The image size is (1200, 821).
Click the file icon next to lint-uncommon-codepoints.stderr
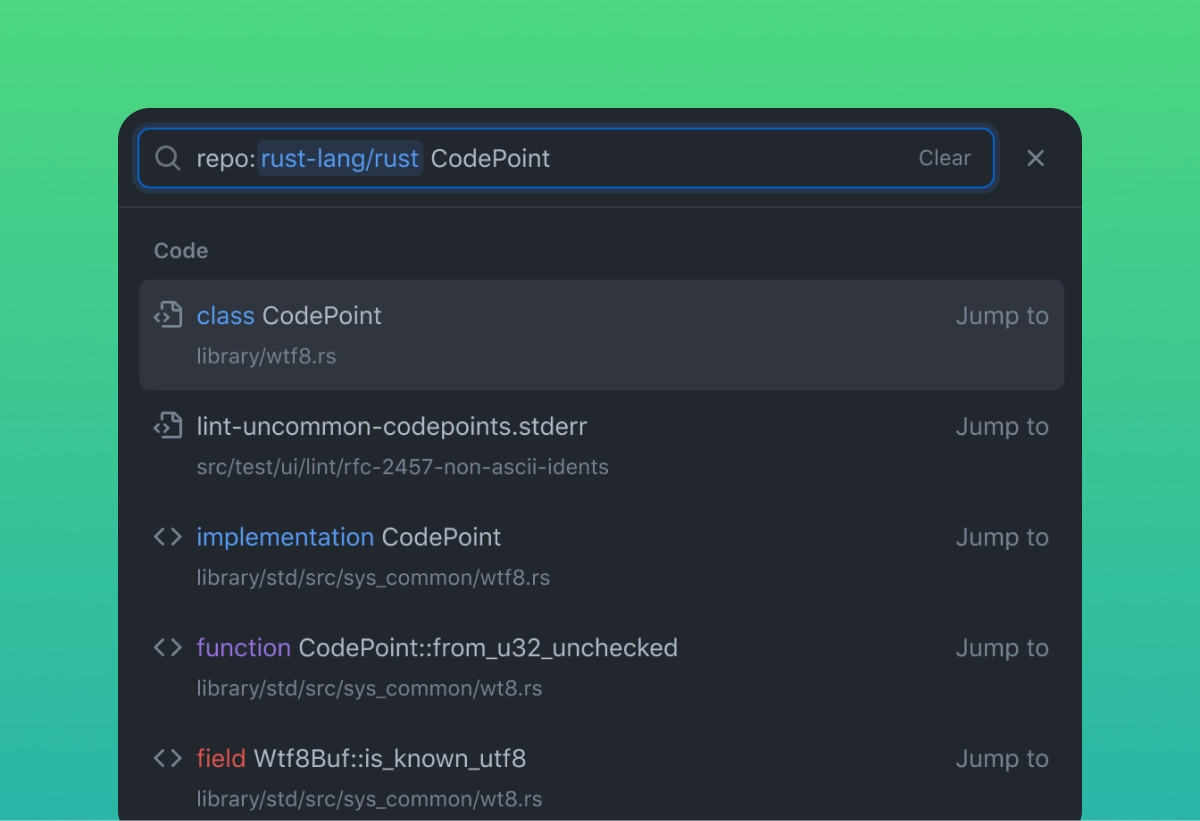[168, 426]
